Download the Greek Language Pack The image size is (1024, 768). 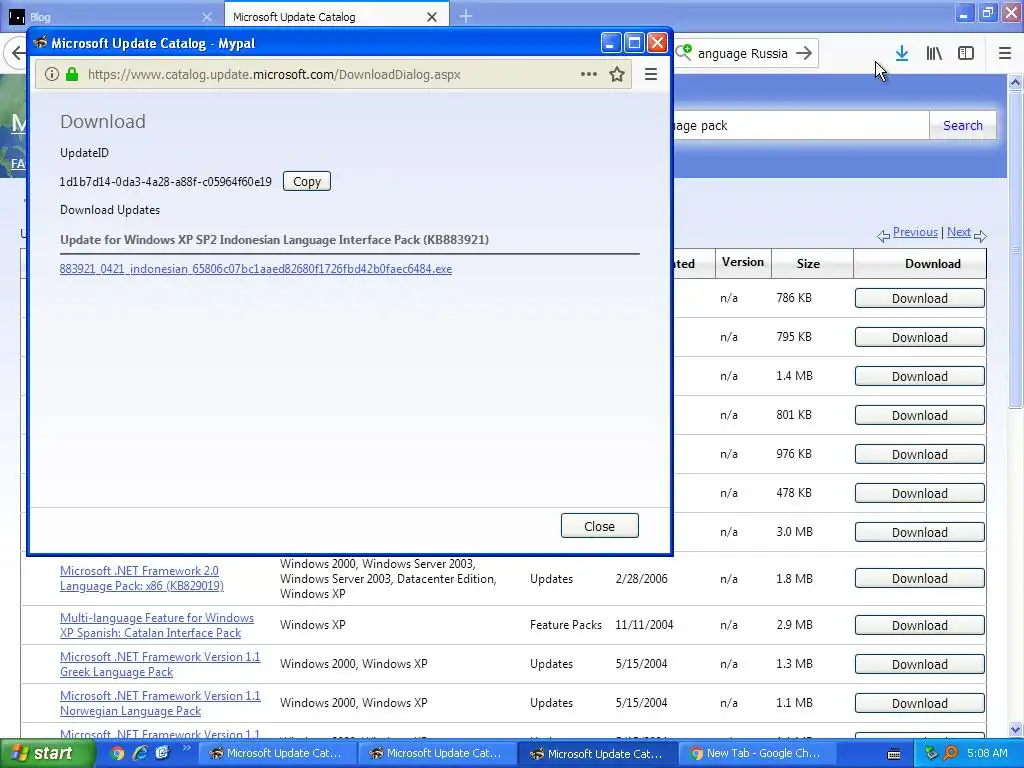[920, 665]
